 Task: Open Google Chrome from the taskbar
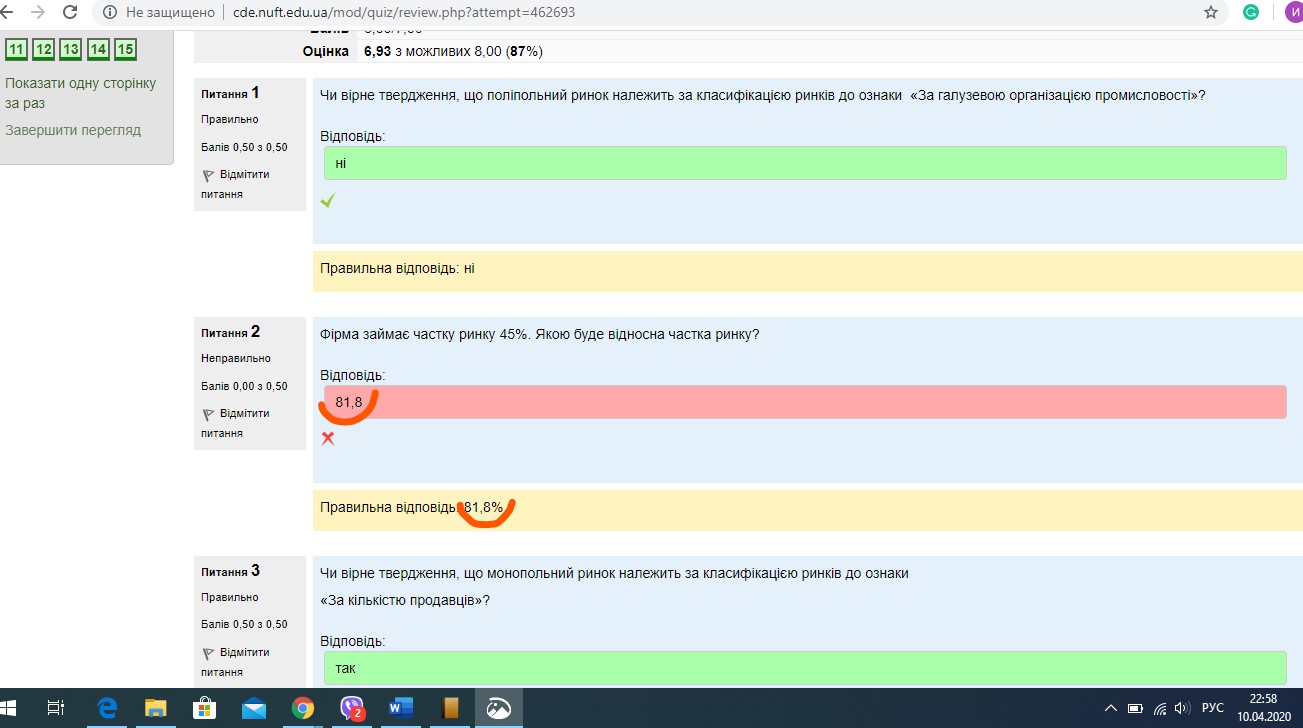302,707
